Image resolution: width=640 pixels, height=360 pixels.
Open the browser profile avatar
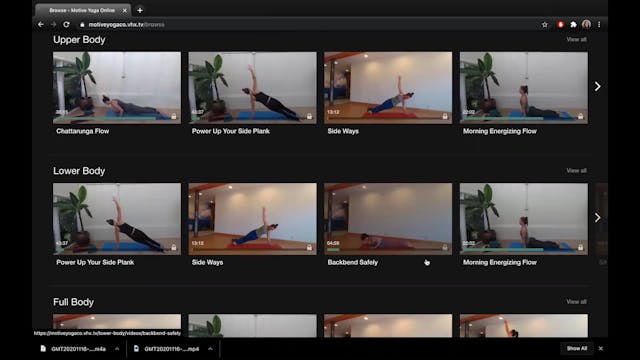(587, 24)
